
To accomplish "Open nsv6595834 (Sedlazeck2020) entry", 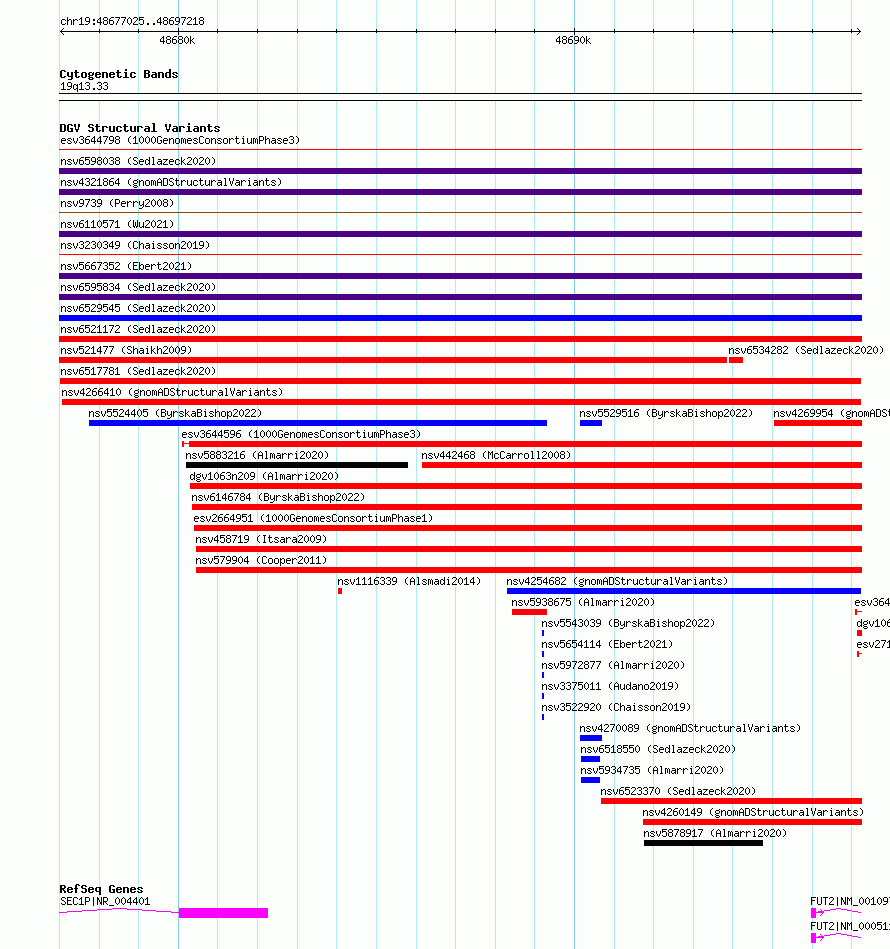I will point(138,287).
